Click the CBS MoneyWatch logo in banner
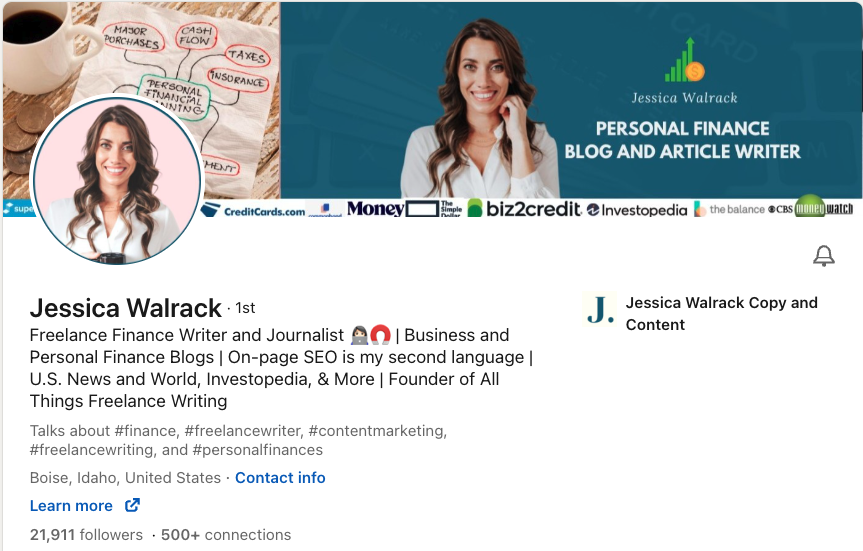 811,208
